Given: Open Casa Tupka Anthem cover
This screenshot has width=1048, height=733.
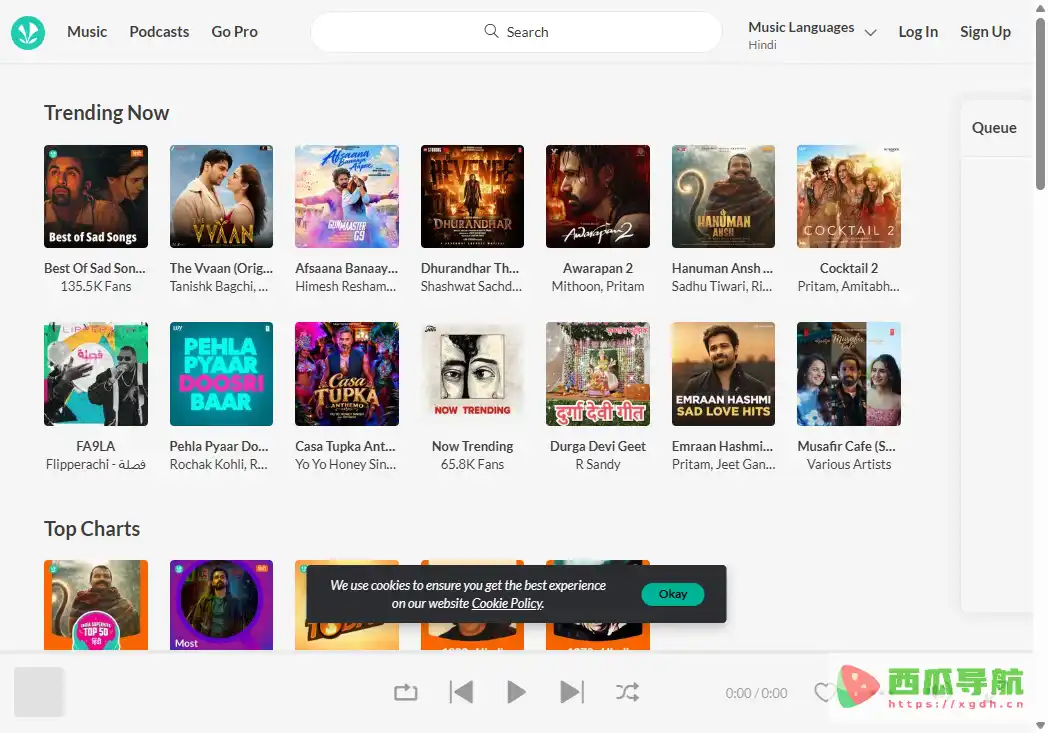Looking at the screenshot, I should pos(347,374).
